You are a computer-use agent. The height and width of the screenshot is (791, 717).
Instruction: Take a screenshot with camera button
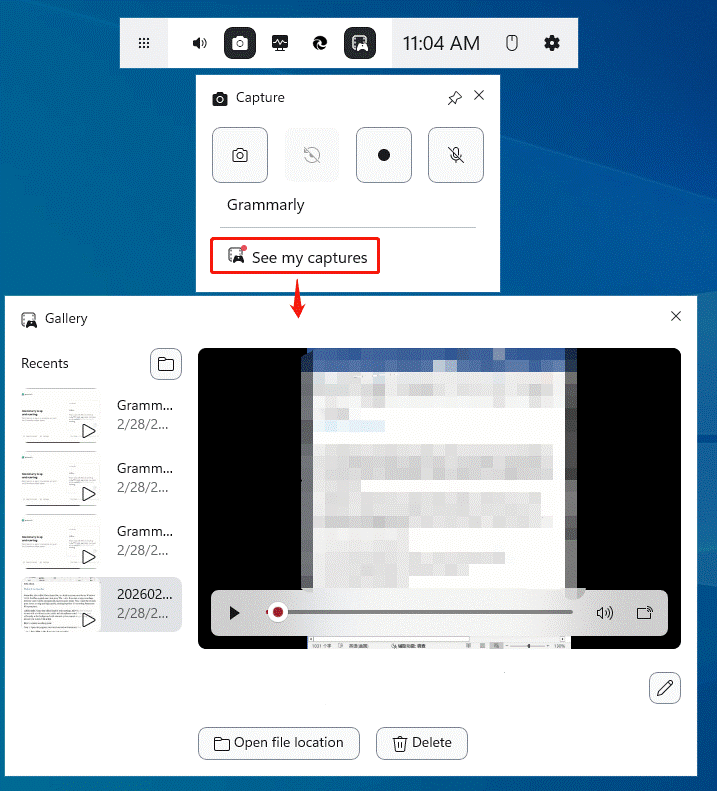point(240,155)
